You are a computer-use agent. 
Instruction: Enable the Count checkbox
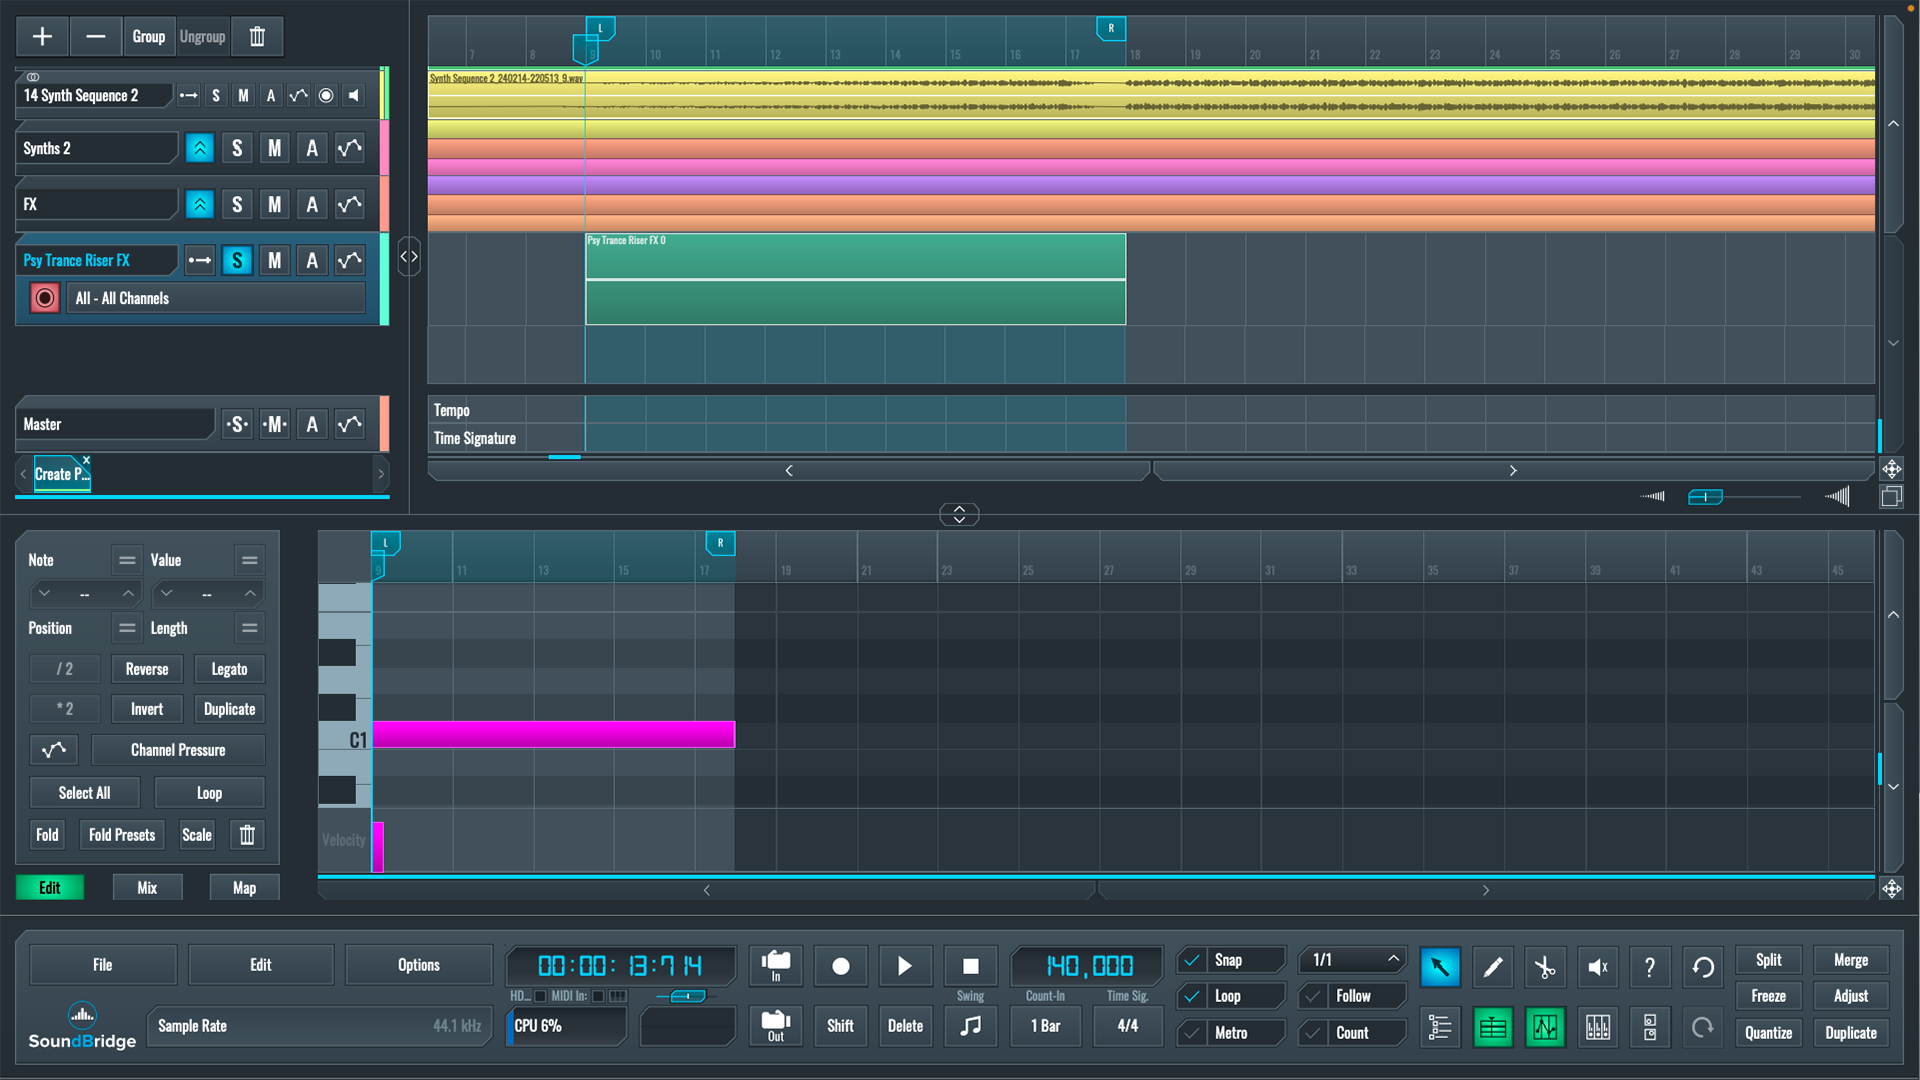pos(1313,1033)
